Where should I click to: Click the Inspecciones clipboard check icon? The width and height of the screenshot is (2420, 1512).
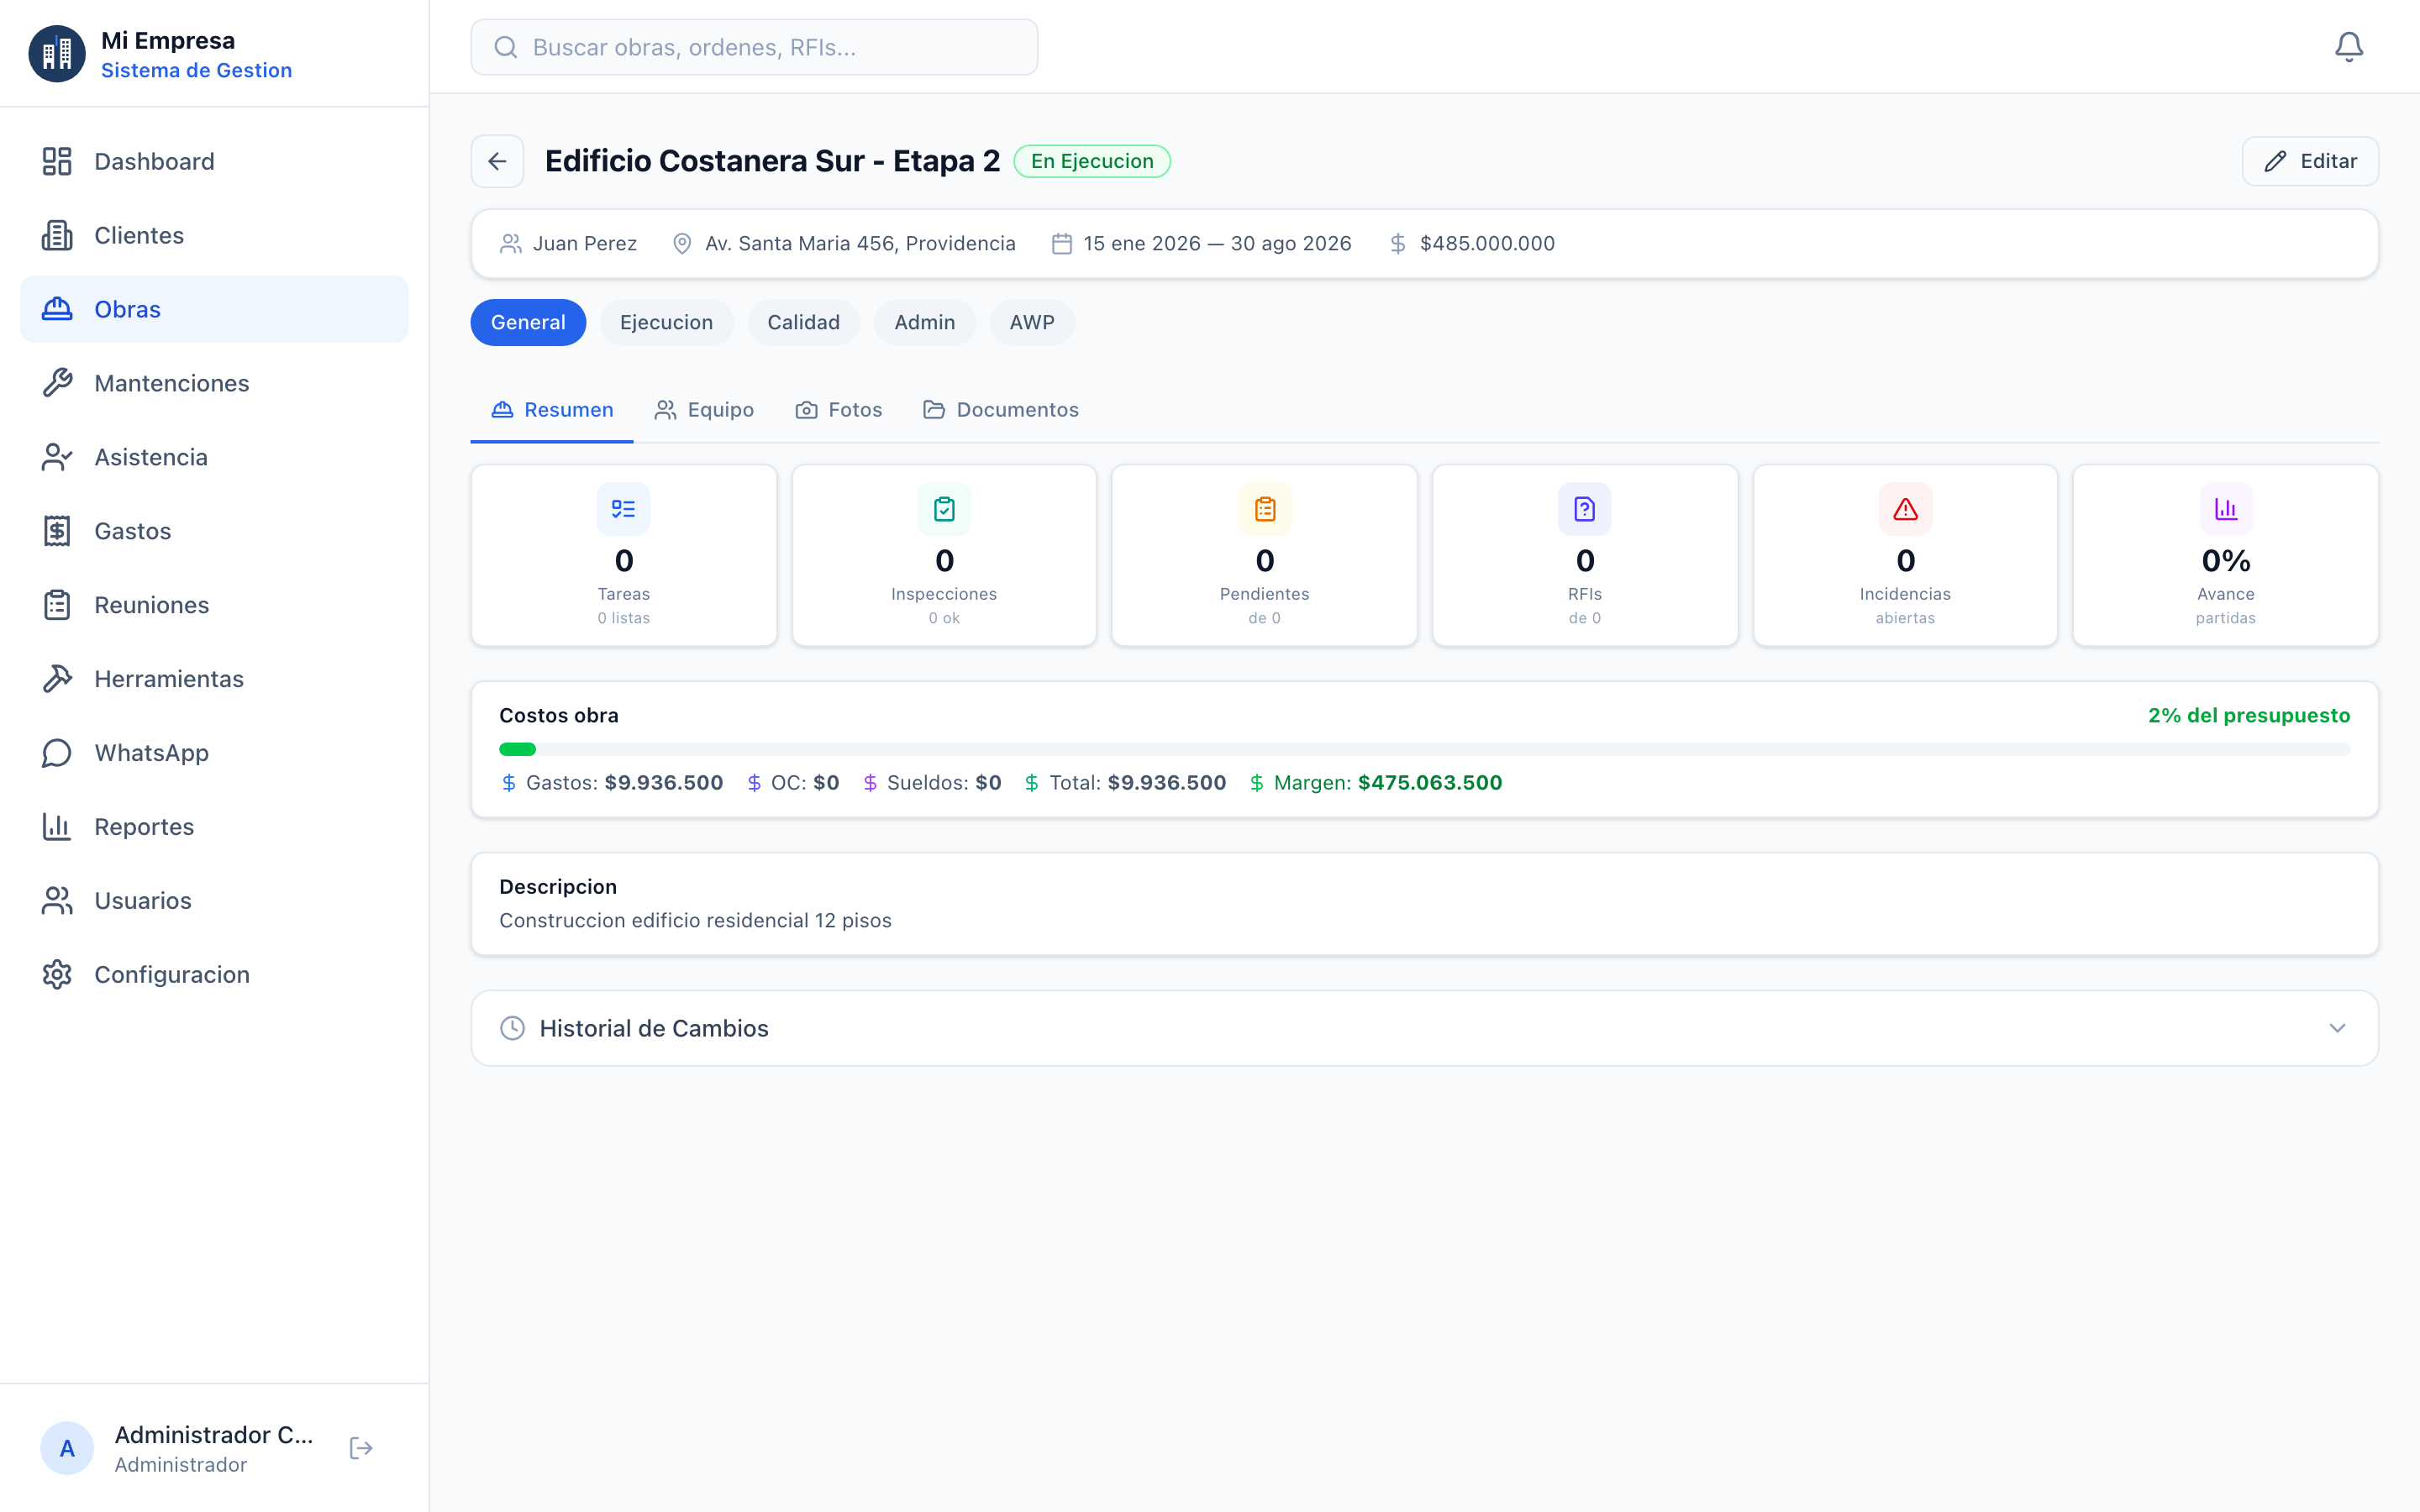tap(944, 509)
